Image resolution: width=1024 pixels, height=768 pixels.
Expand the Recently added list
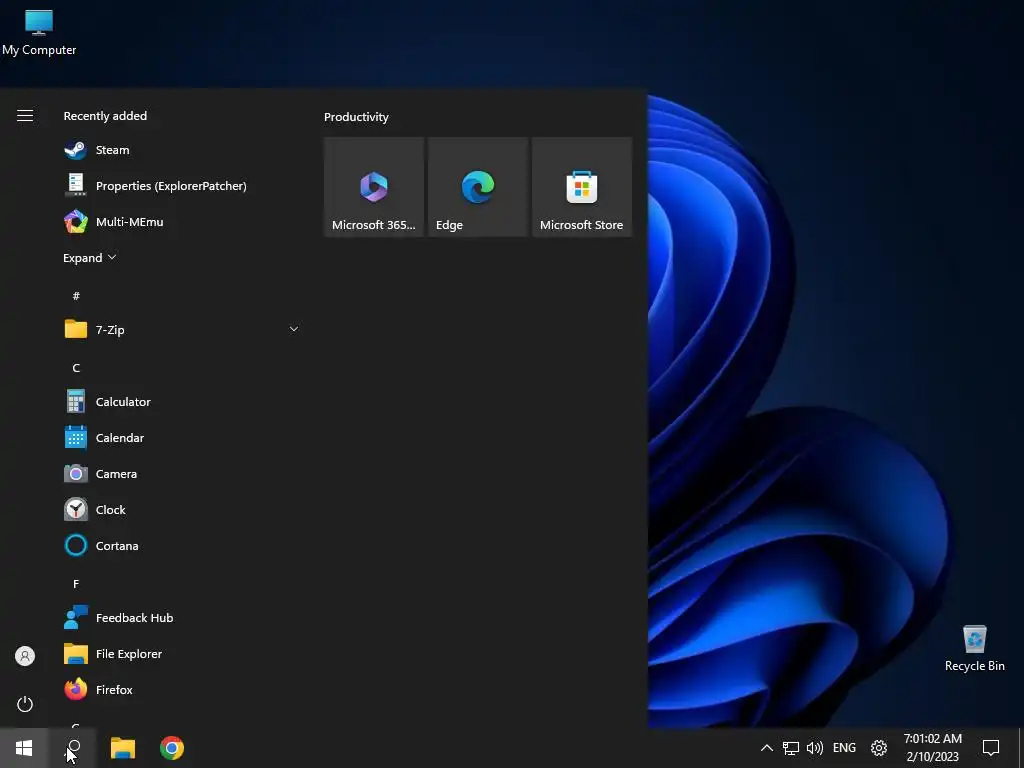pyautogui.click(x=89, y=257)
